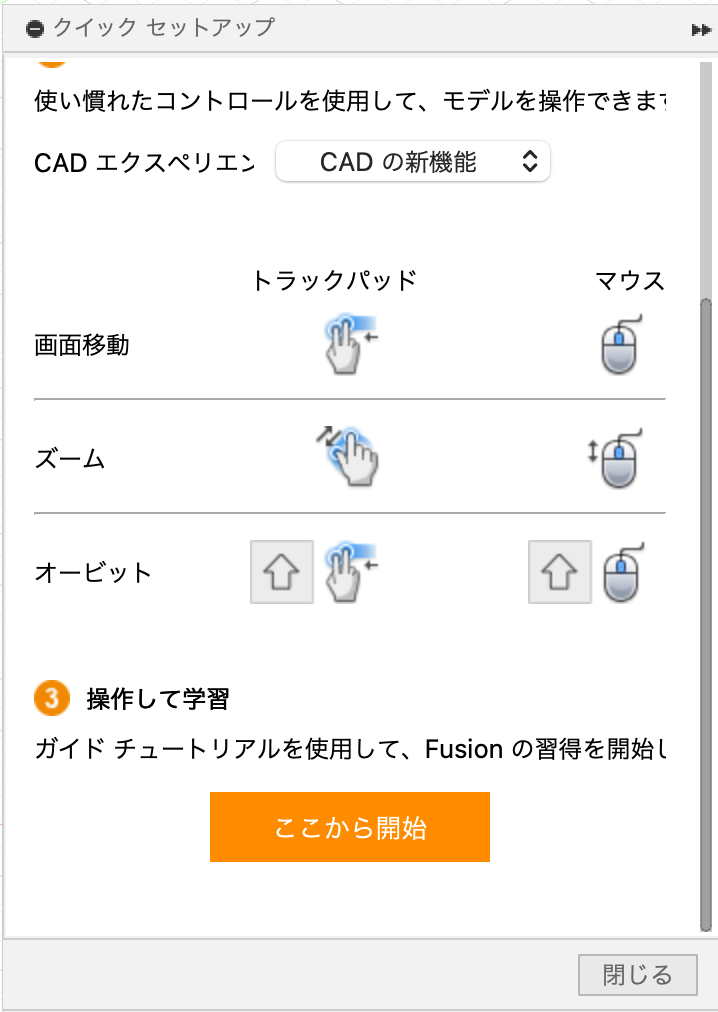The image size is (718, 1012).
Task: Click the double-arrow expand icon in header
Action: pyautogui.click(x=701, y=30)
